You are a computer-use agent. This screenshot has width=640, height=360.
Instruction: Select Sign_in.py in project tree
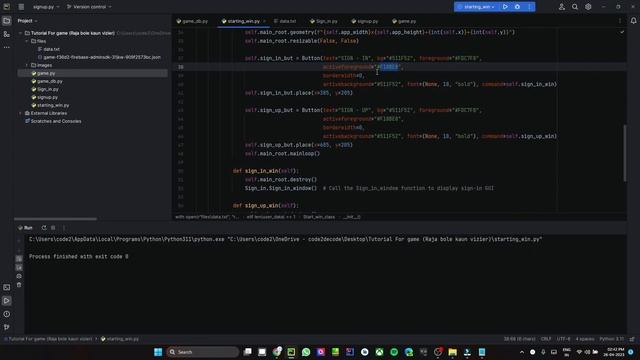coord(45,89)
